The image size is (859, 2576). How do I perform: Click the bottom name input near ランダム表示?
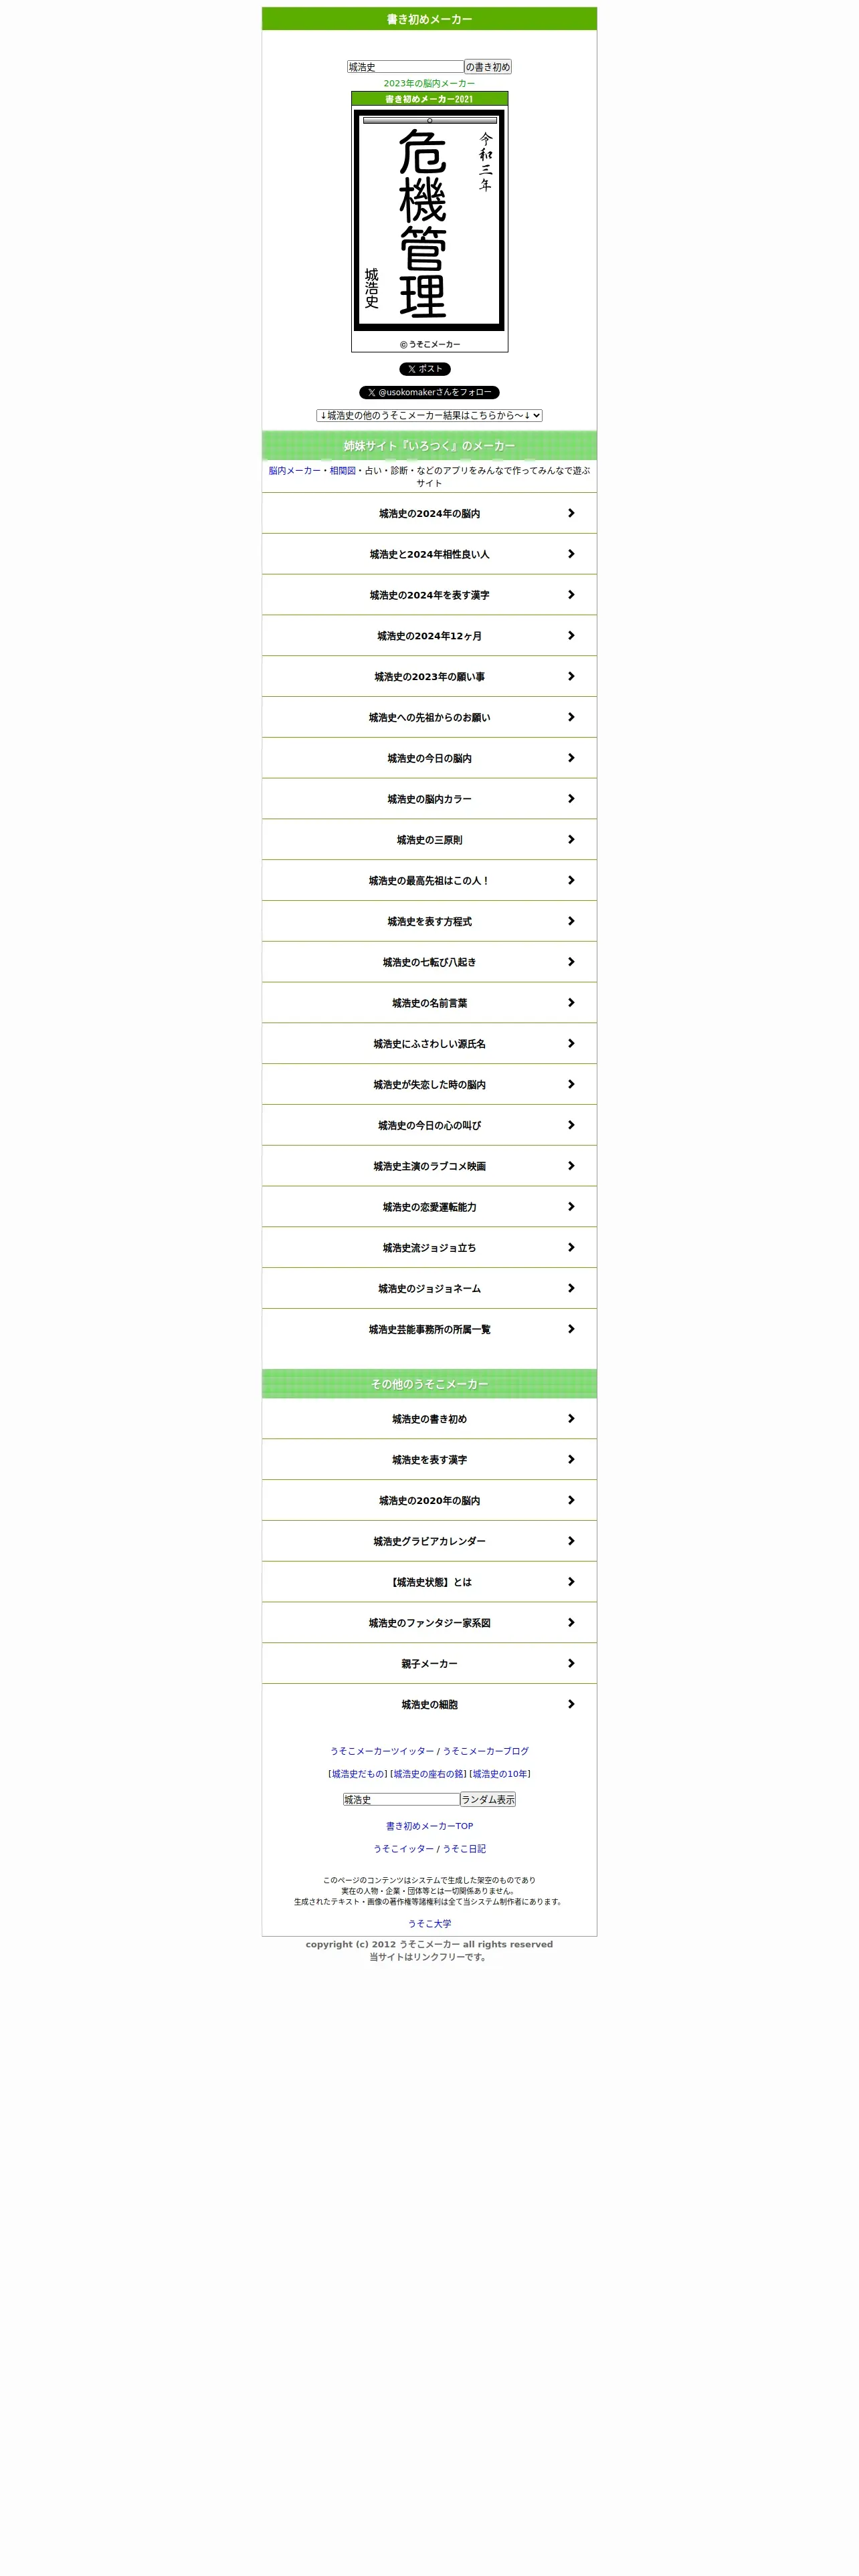point(401,1799)
